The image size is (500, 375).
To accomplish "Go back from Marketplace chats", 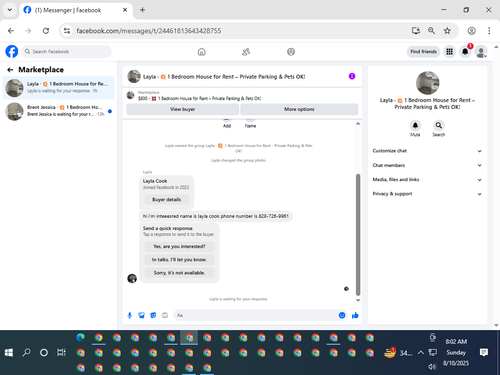I will [10, 70].
